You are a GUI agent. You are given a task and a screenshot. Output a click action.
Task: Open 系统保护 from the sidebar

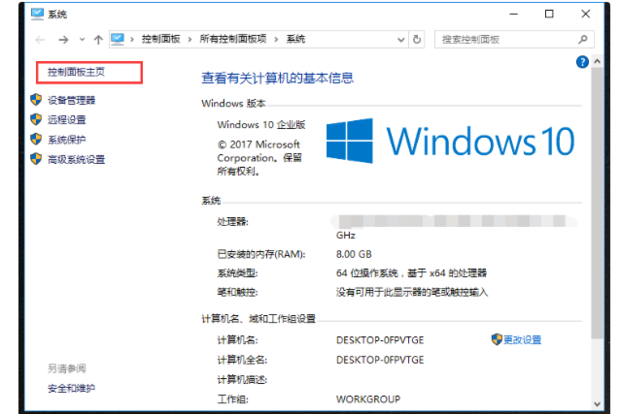tap(67, 140)
